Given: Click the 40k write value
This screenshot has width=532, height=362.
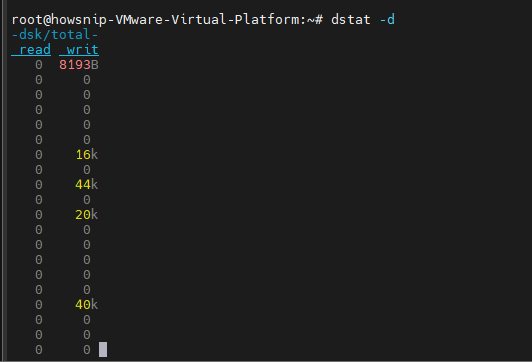Looking at the screenshot, I should (87, 305).
